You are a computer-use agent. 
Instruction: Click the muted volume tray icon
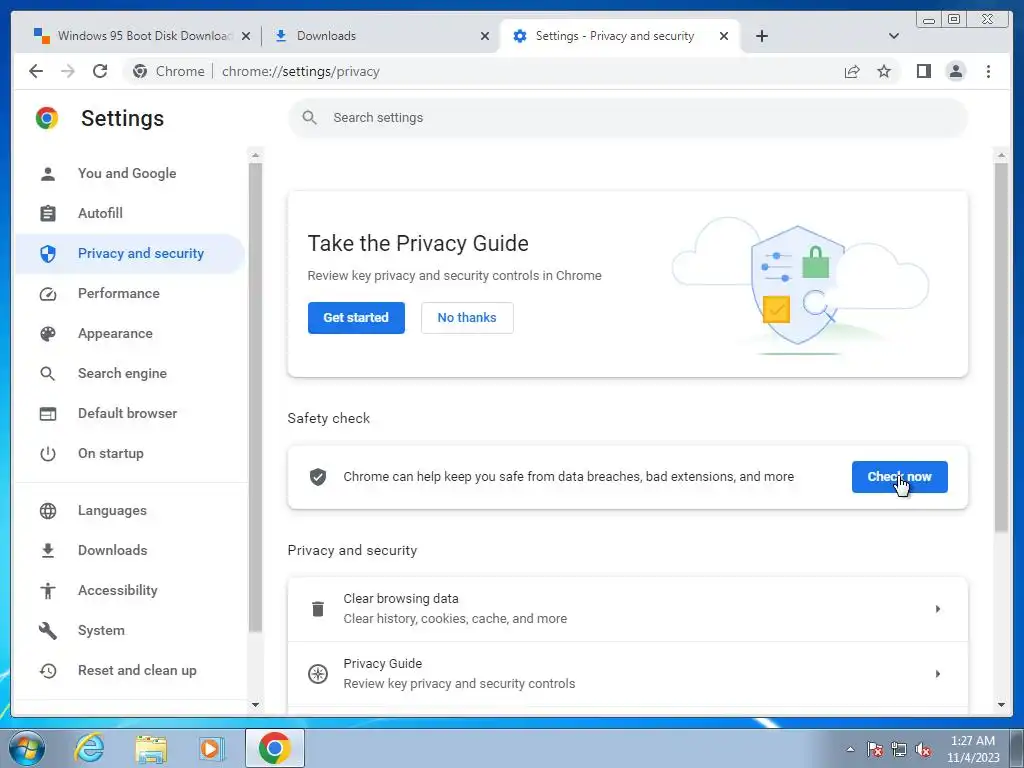pyautogui.click(x=923, y=749)
